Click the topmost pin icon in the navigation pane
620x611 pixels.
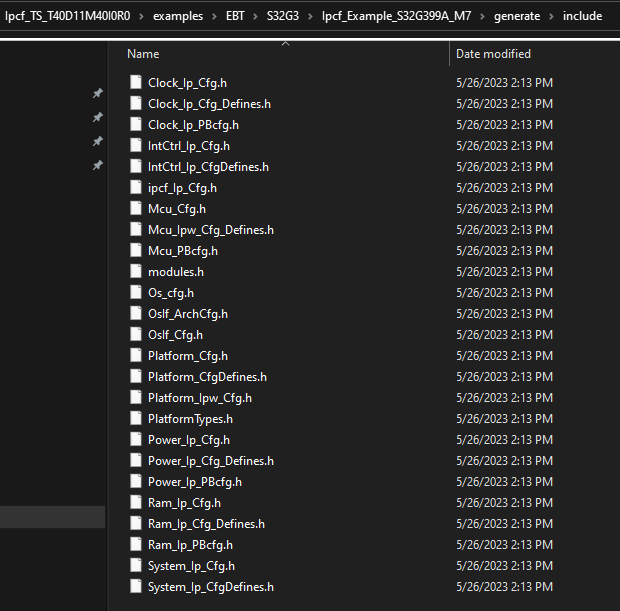(x=97, y=93)
